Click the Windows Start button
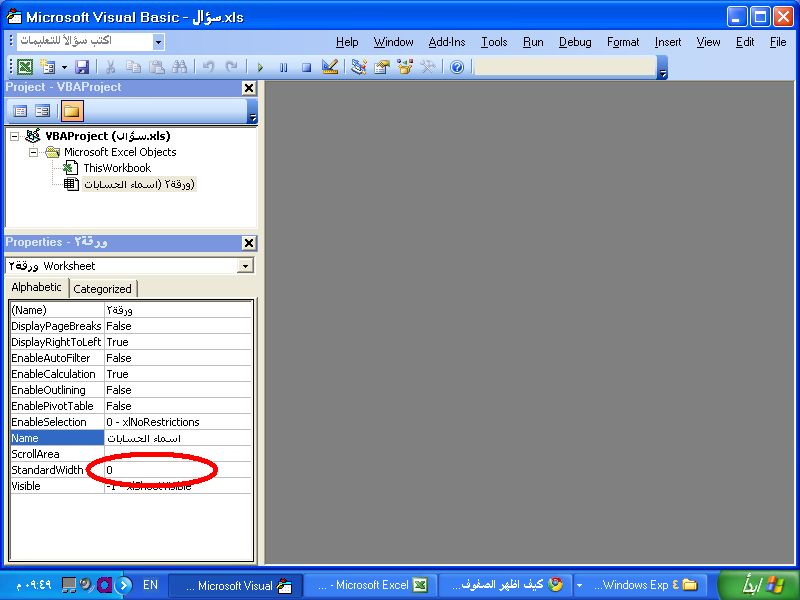800x600 pixels. pos(759,585)
